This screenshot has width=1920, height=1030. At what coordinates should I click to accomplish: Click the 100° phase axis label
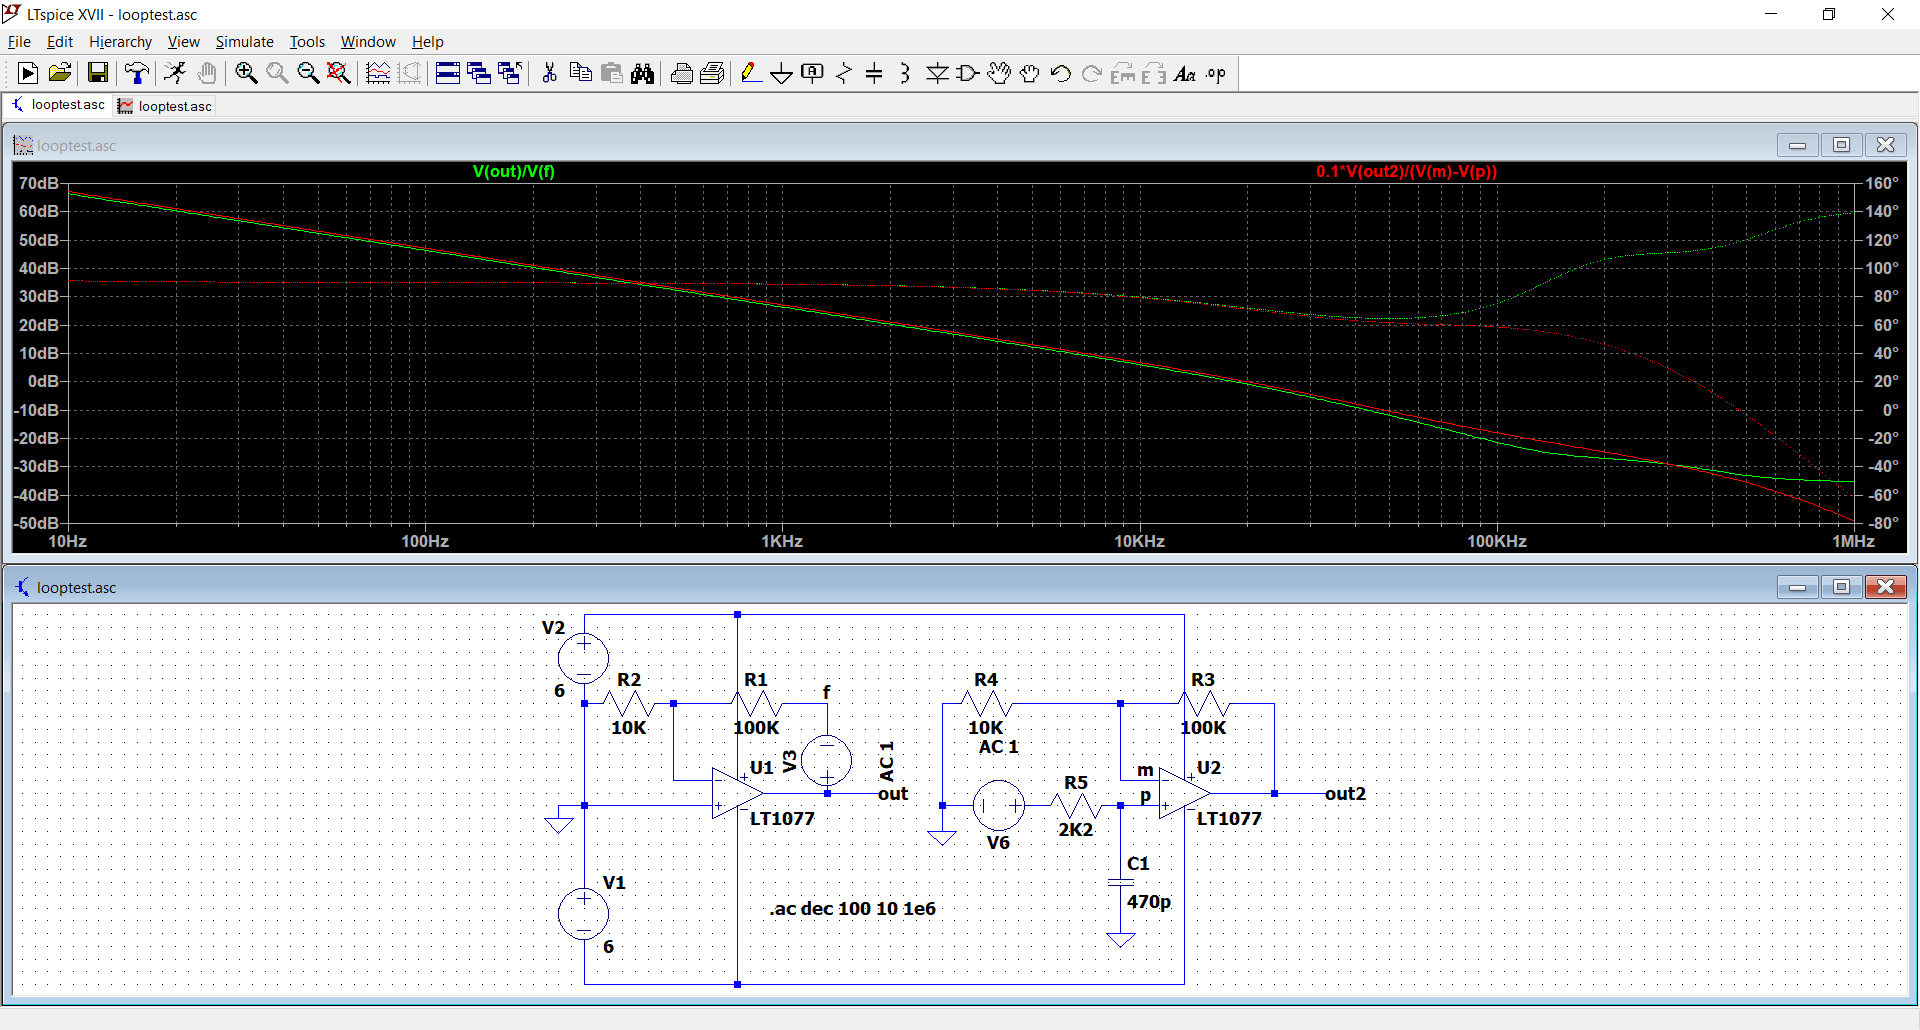point(1881,268)
